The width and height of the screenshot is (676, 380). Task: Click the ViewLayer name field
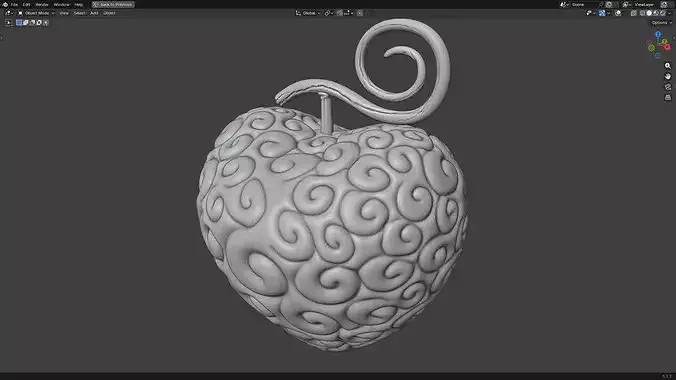645,4
